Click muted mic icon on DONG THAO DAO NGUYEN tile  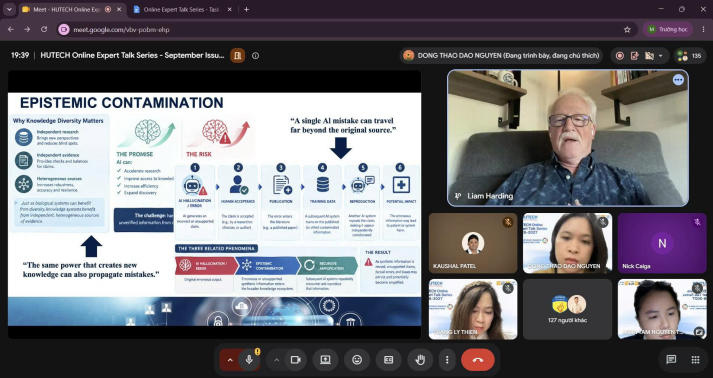click(602, 222)
